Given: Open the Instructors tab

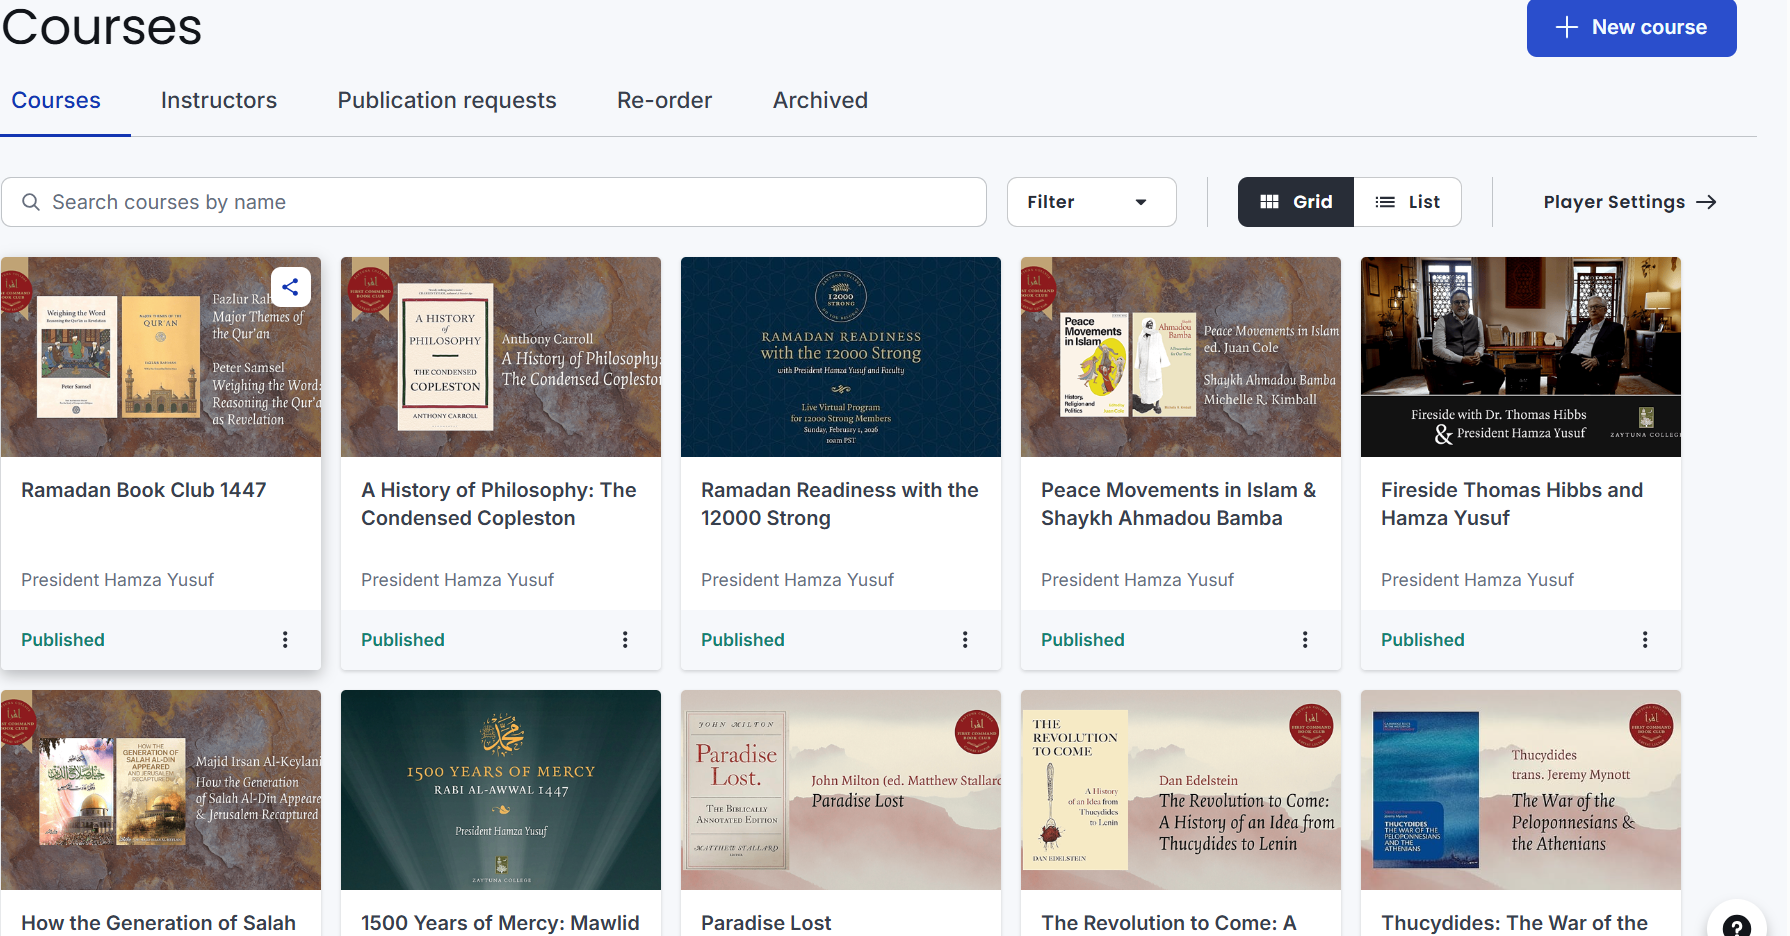Looking at the screenshot, I should coord(219,101).
